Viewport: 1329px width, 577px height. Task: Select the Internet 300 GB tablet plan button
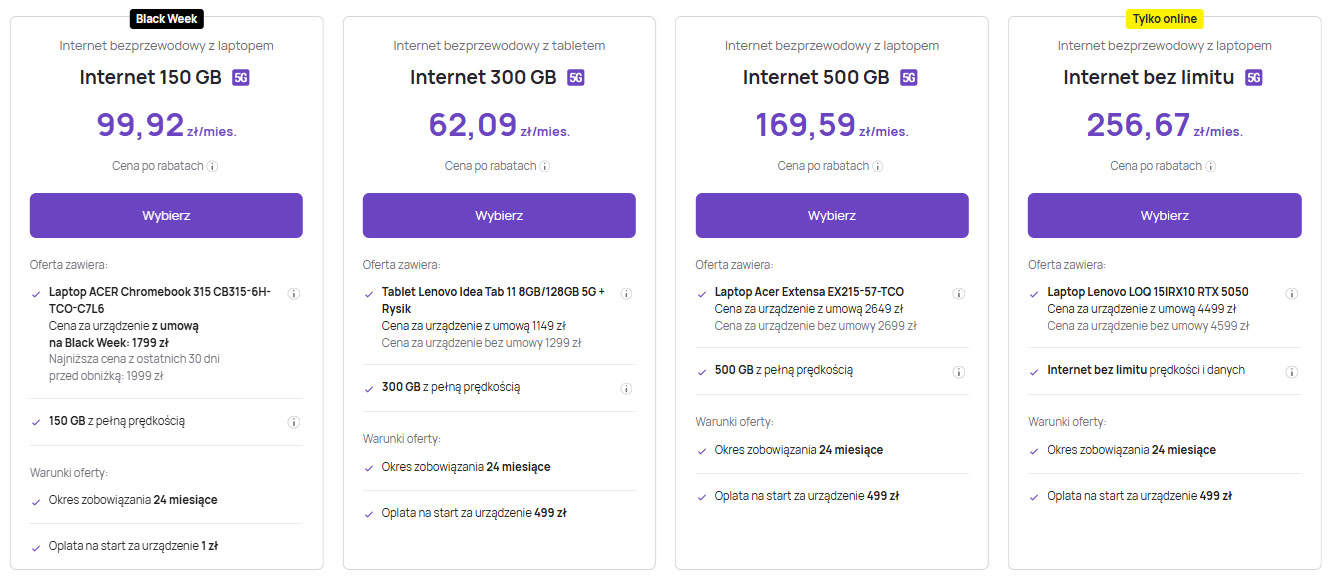(499, 215)
